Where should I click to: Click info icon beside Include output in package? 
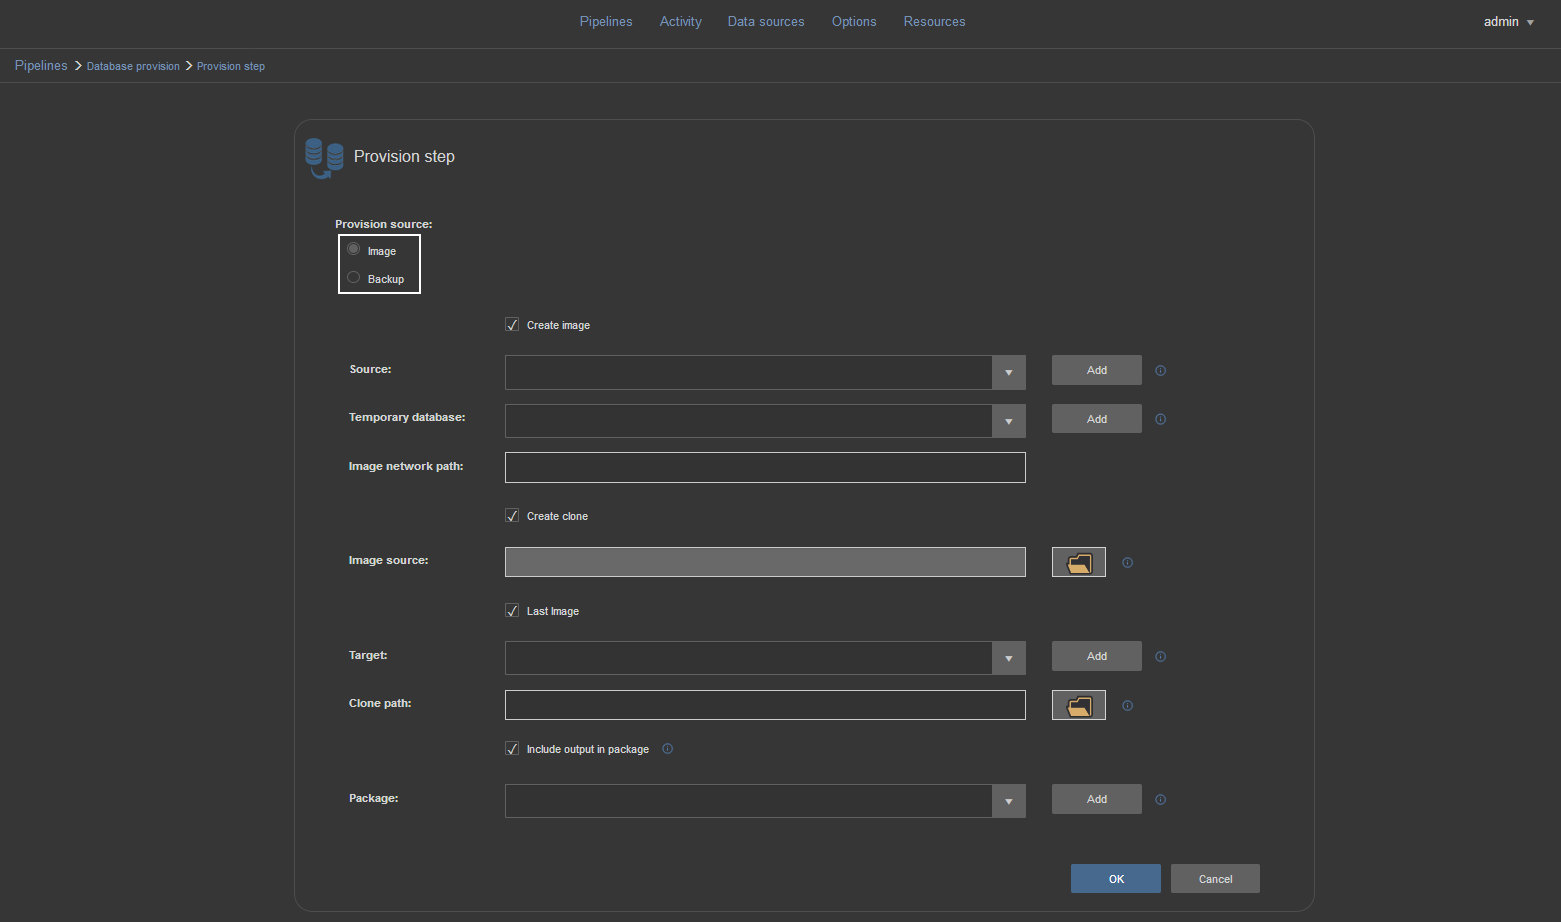(x=668, y=749)
